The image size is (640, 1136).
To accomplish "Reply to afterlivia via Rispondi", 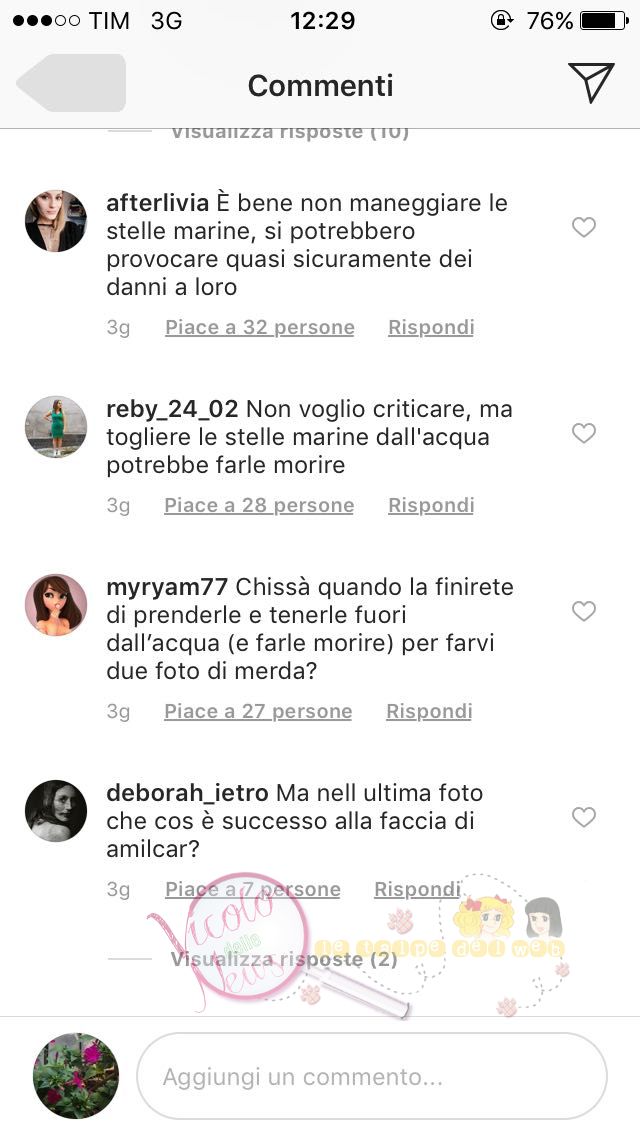I will point(431,327).
